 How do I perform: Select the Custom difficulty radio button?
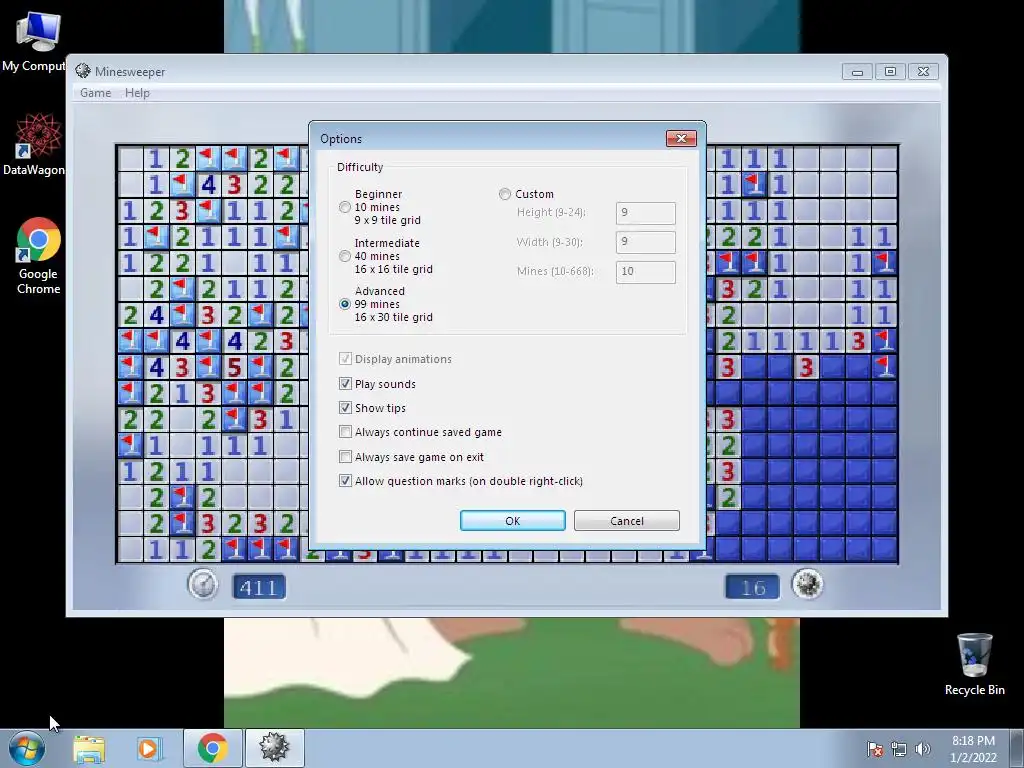[x=505, y=194]
